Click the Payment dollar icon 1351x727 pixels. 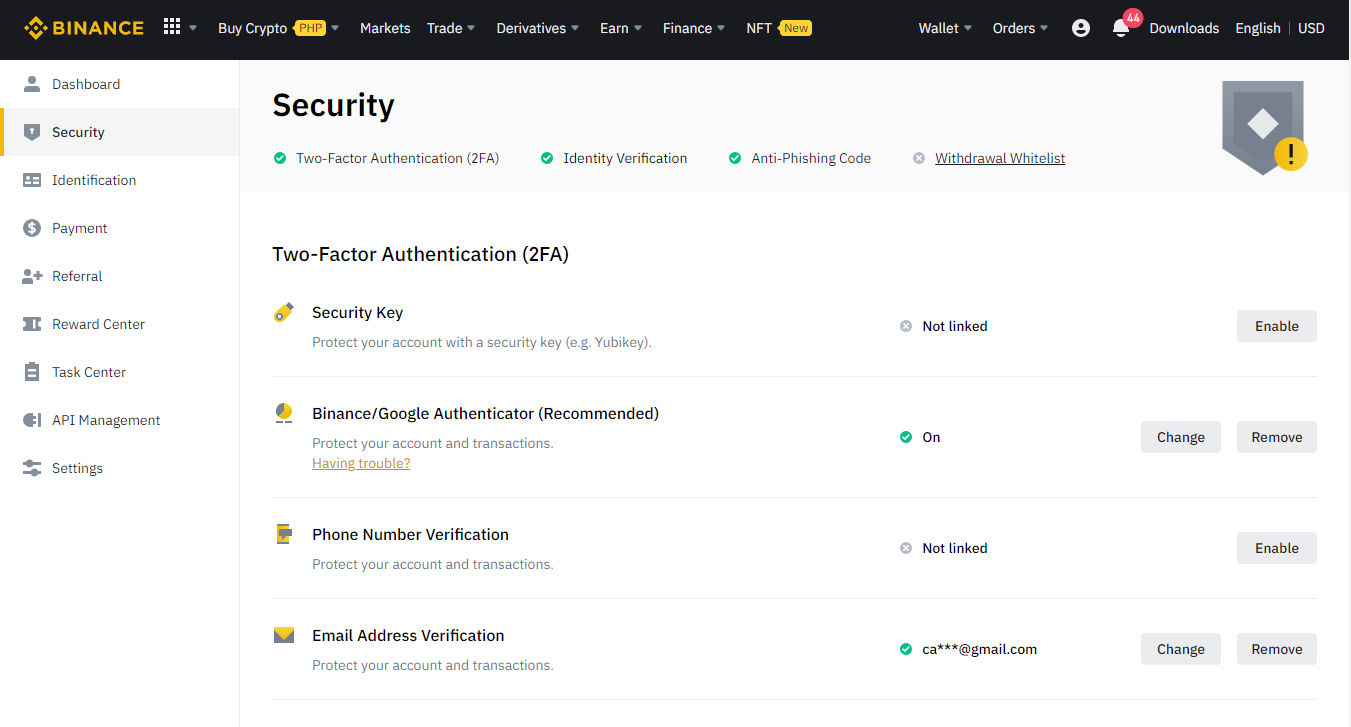[32, 228]
